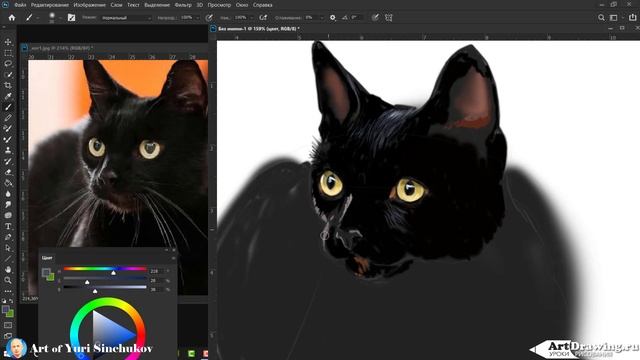Select the Rectangular Marquee tool
The width and height of the screenshot is (640, 360).
point(8,53)
